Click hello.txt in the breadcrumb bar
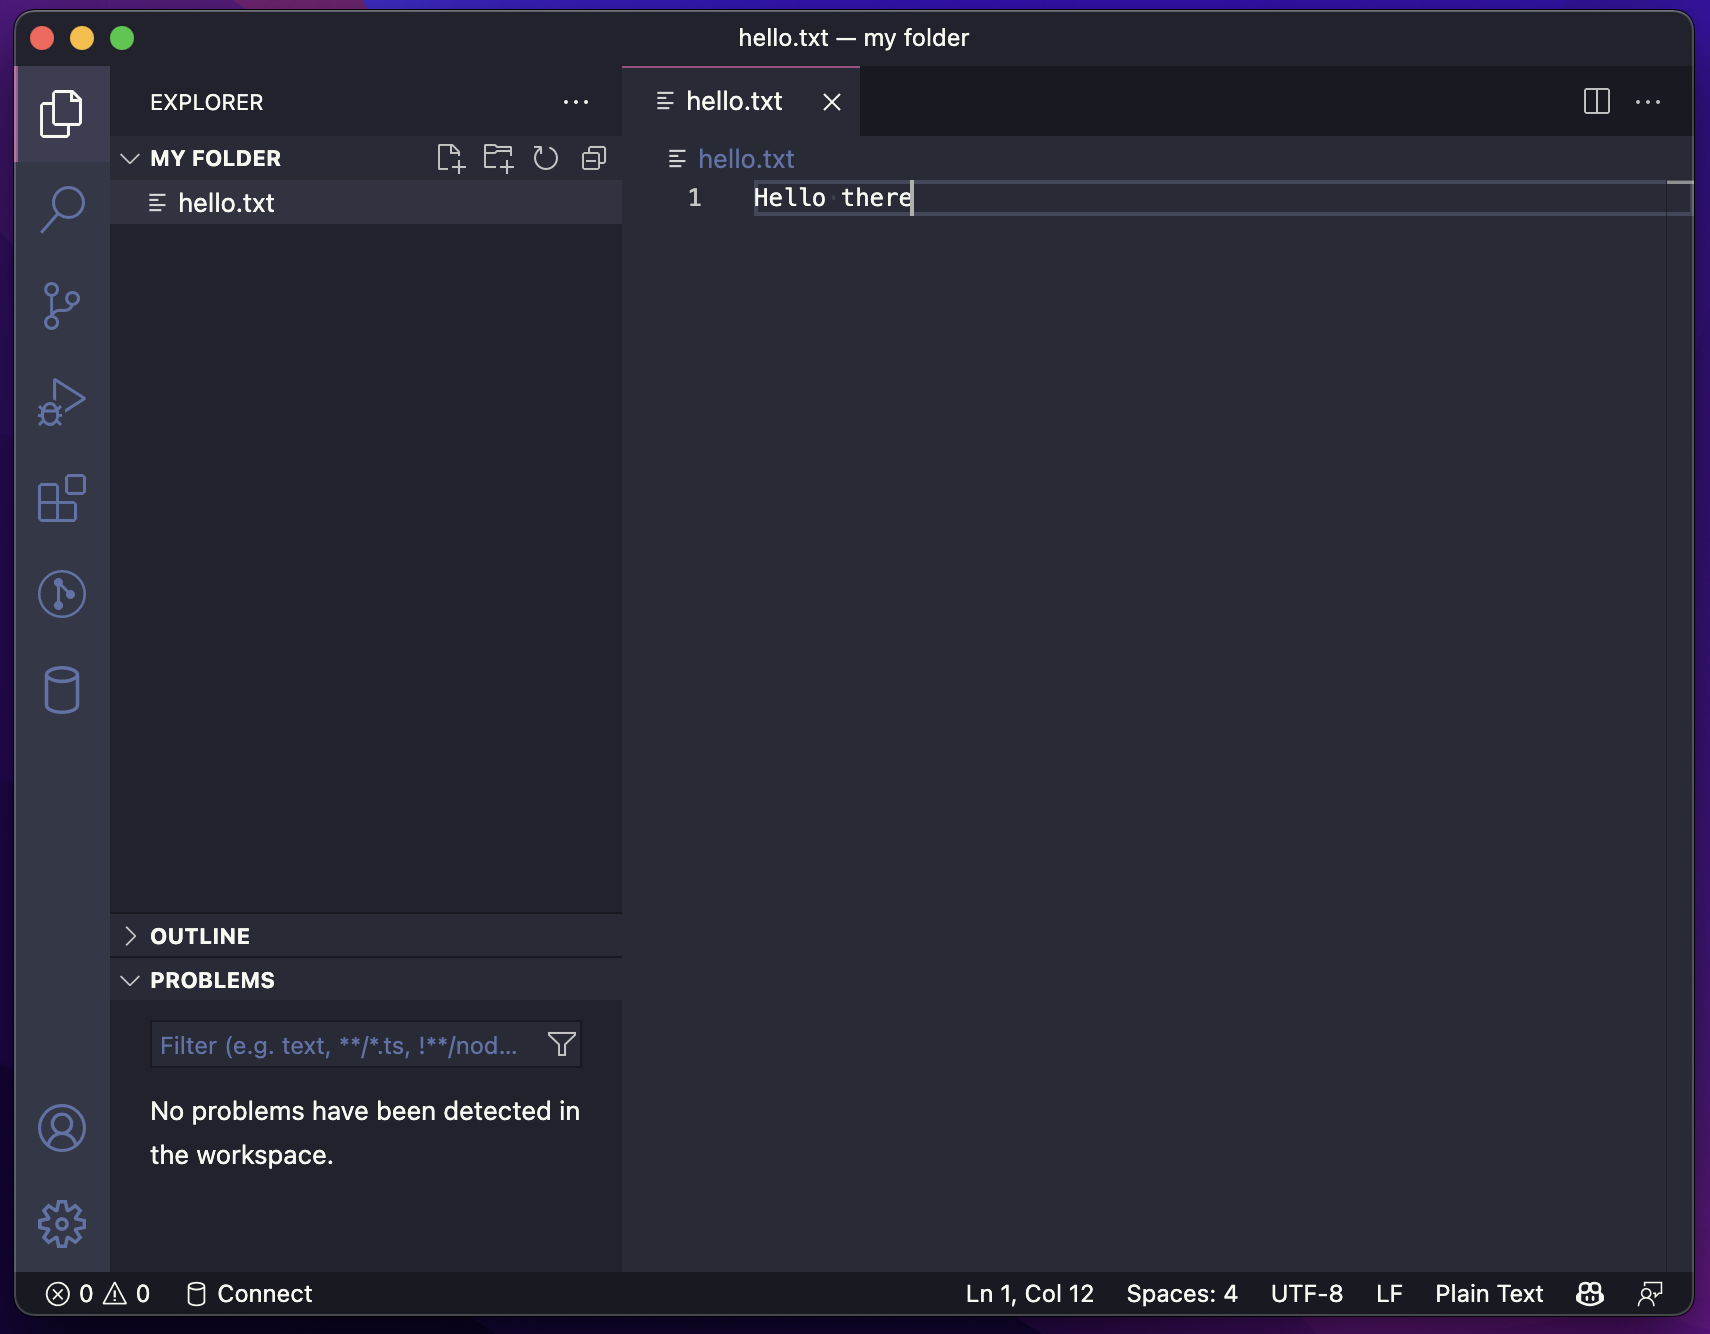This screenshot has width=1710, height=1334. pyautogui.click(x=746, y=159)
